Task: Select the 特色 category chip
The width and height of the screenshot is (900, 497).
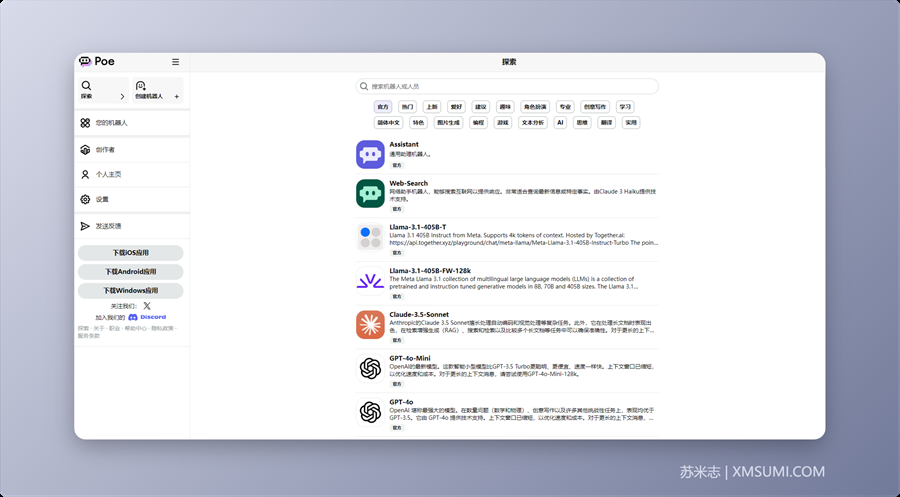Action: [418, 122]
